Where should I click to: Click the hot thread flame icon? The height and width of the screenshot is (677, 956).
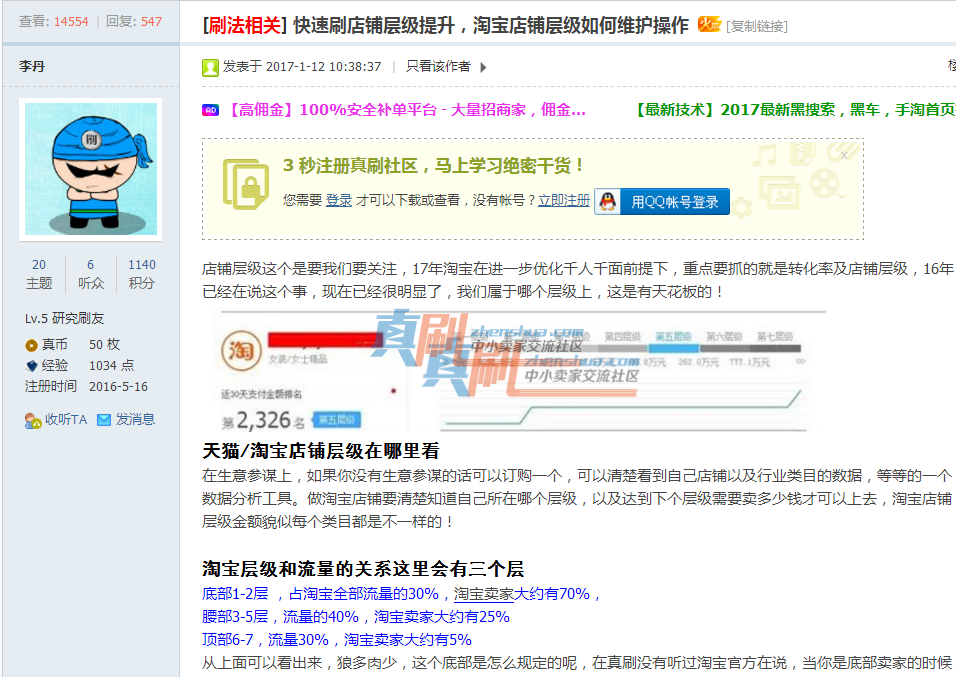pos(709,24)
